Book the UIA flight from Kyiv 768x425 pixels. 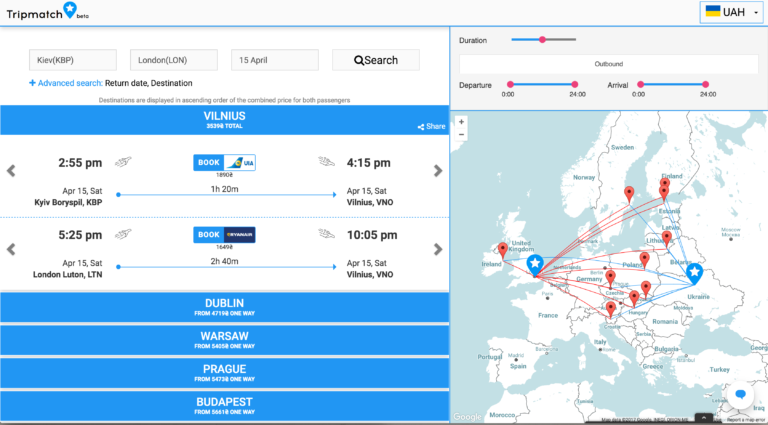pyautogui.click(x=224, y=163)
